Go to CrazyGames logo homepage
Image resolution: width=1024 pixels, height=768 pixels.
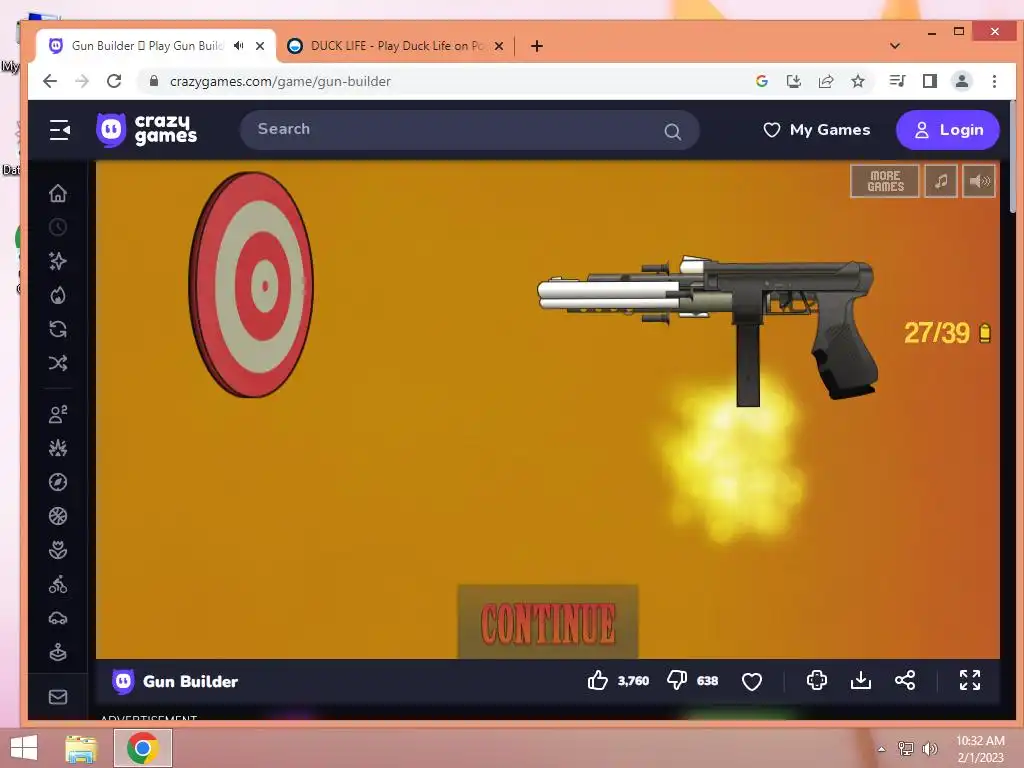[x=146, y=129]
